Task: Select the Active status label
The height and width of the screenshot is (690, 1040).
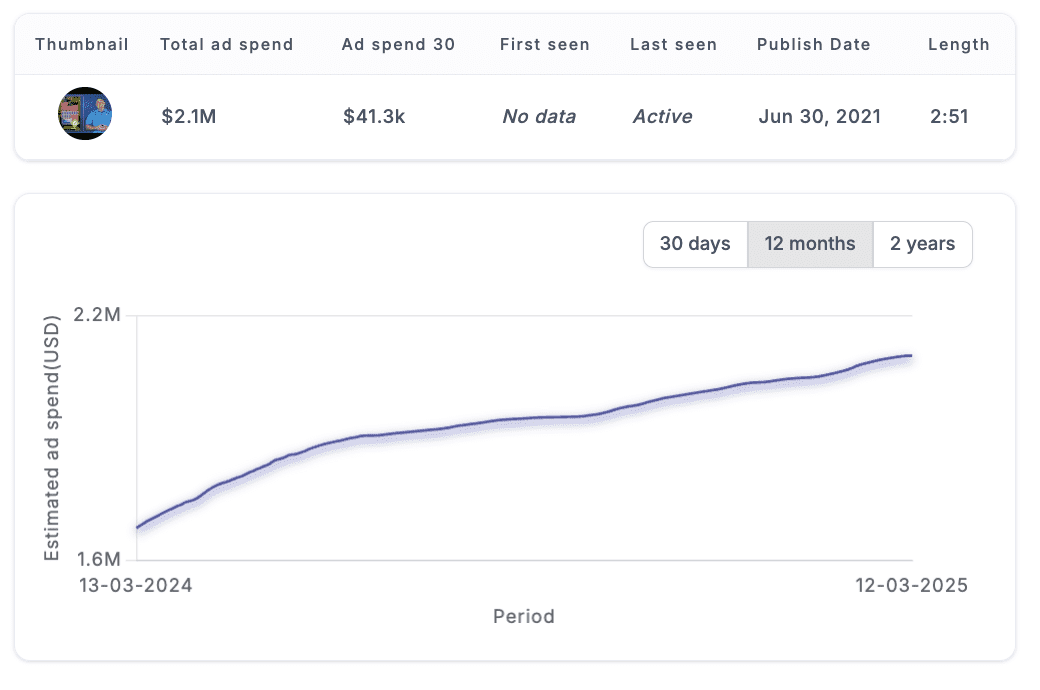Action: tap(662, 116)
